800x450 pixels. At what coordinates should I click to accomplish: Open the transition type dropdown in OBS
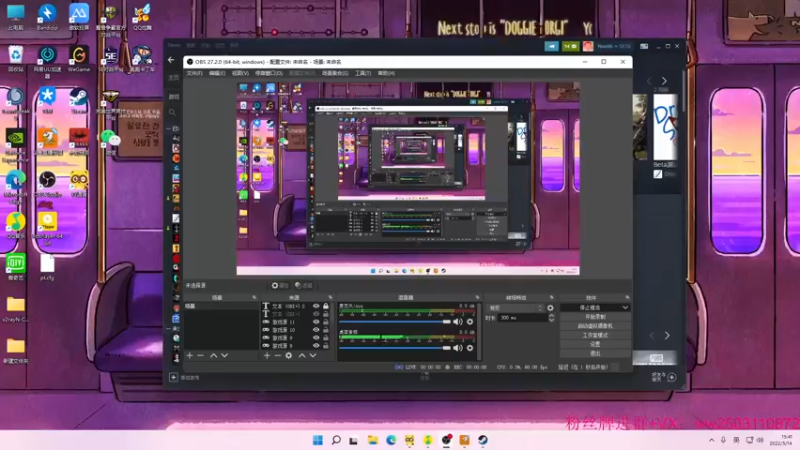tap(515, 308)
